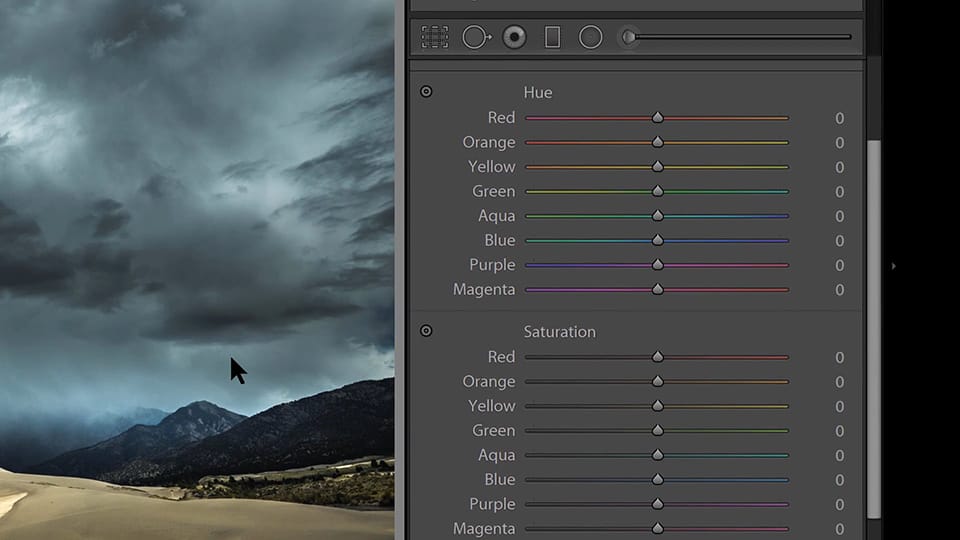The height and width of the screenshot is (540, 960).
Task: Select the Graduated Filter tool icon
Action: pos(552,37)
